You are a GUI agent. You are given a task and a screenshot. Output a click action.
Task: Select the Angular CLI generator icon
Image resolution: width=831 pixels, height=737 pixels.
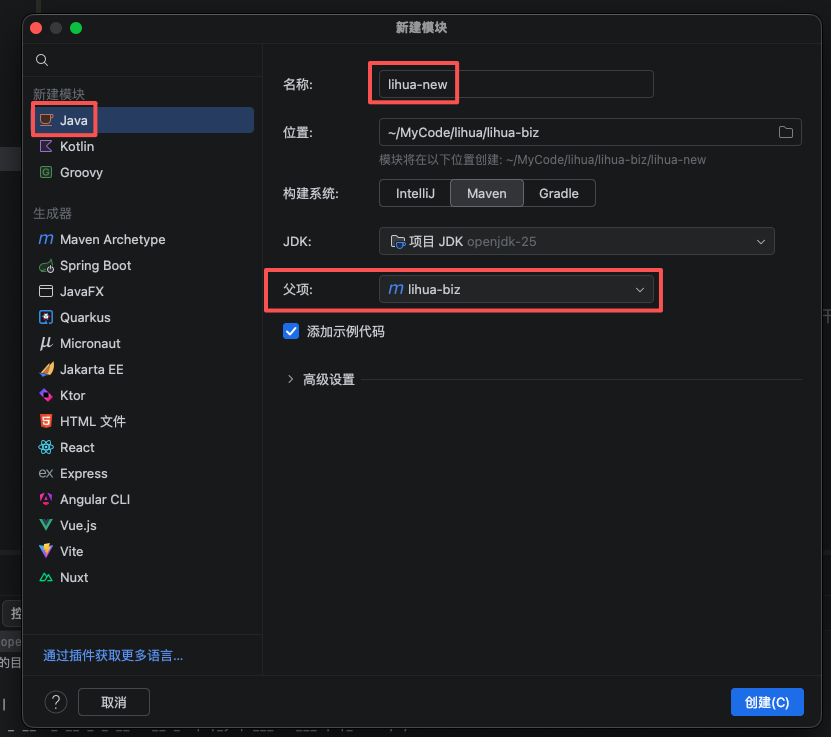pyautogui.click(x=45, y=500)
